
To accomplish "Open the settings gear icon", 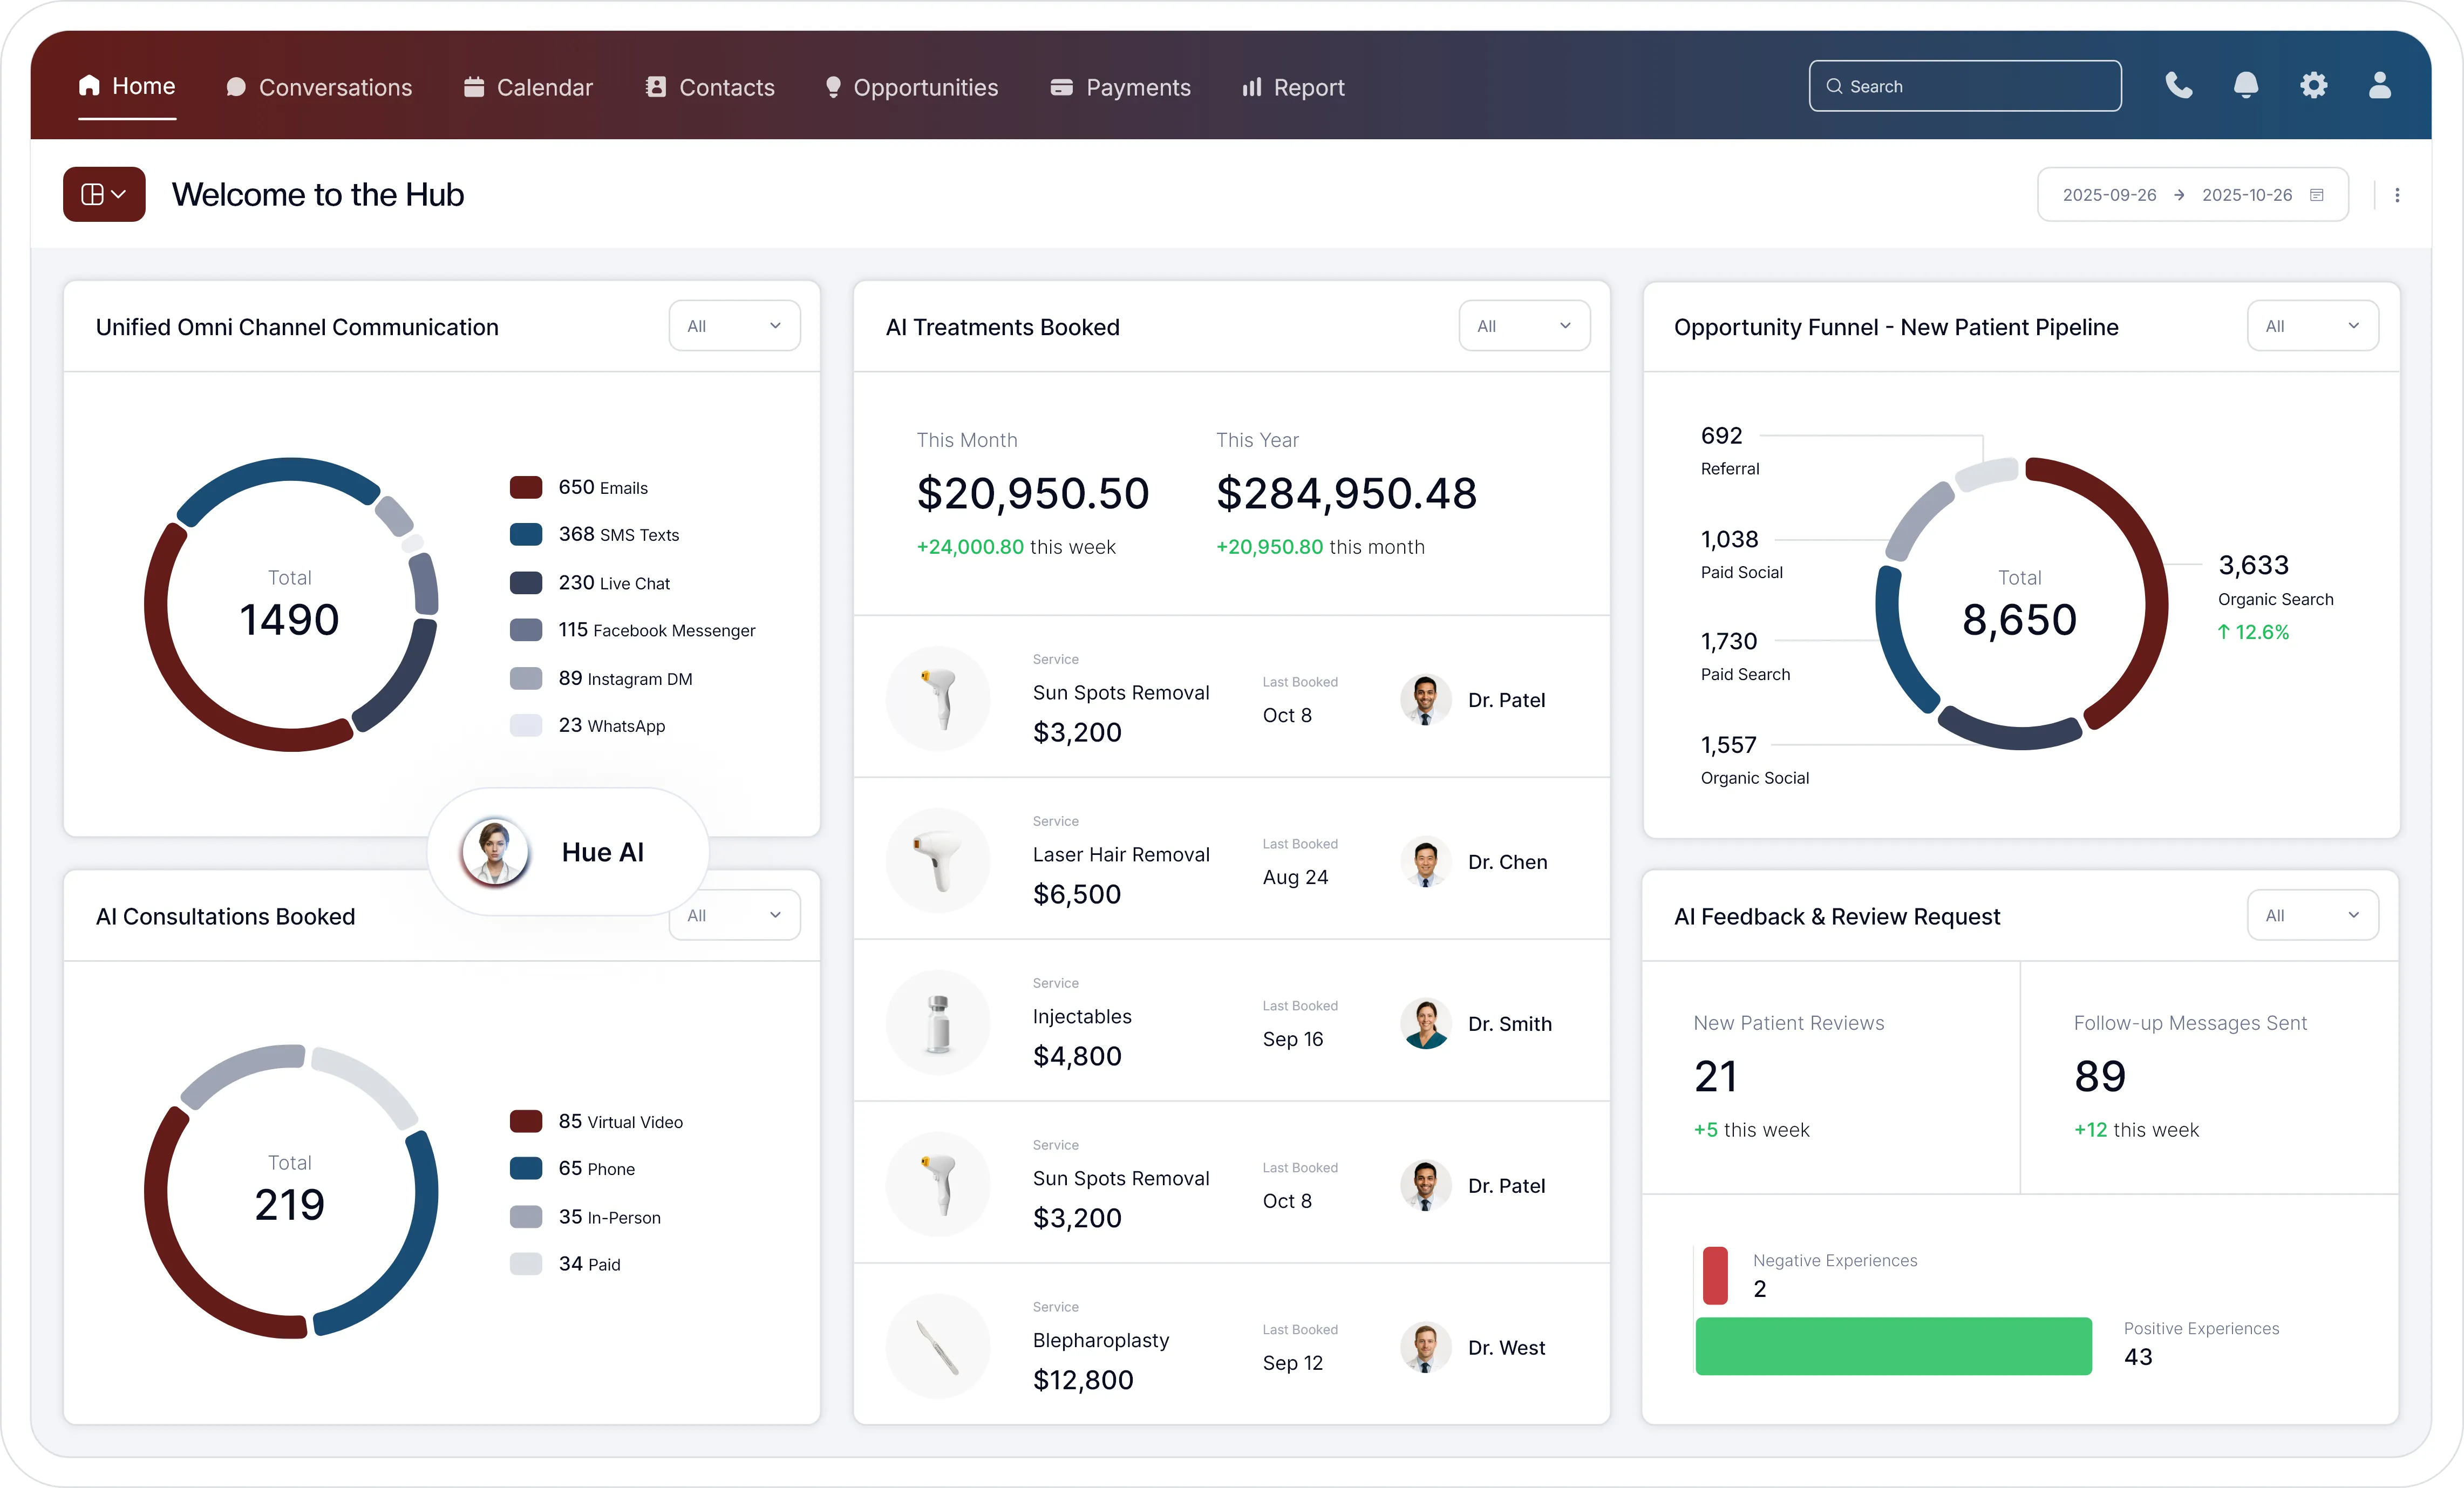I will click(x=2313, y=86).
